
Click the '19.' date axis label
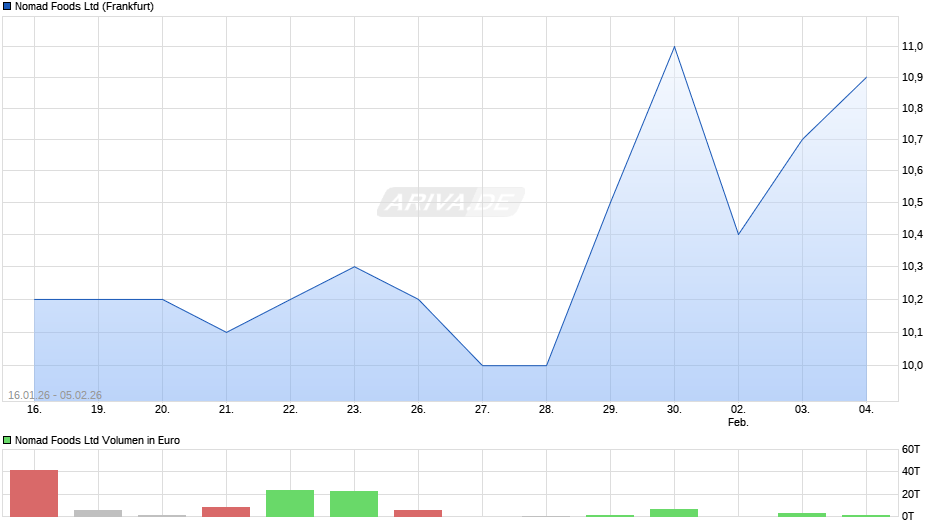(x=98, y=410)
